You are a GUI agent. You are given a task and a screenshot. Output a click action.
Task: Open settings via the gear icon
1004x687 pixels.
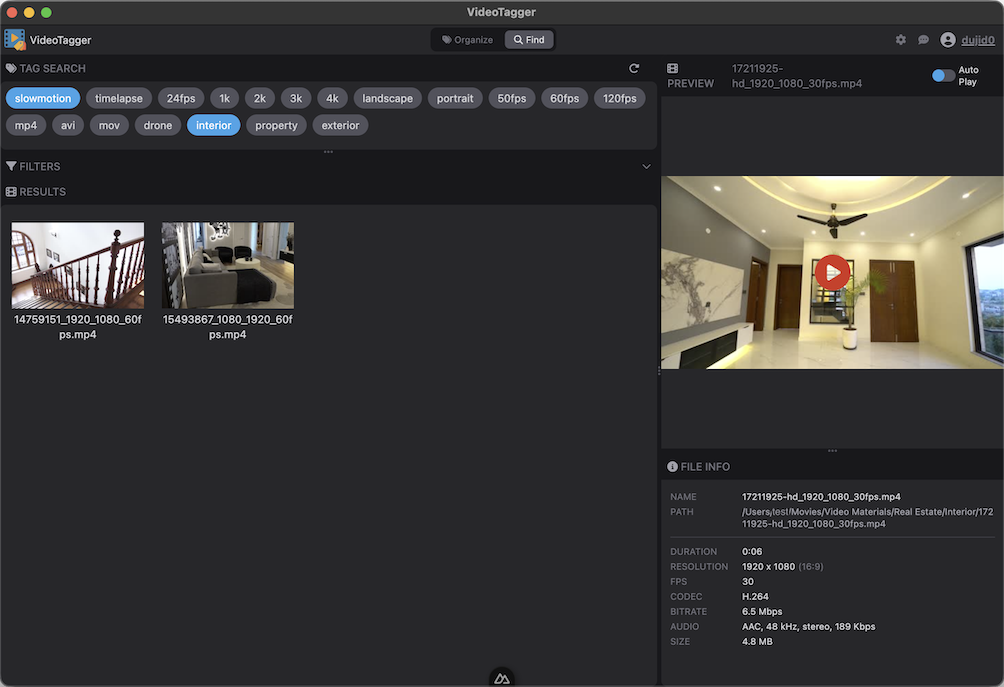(900, 40)
